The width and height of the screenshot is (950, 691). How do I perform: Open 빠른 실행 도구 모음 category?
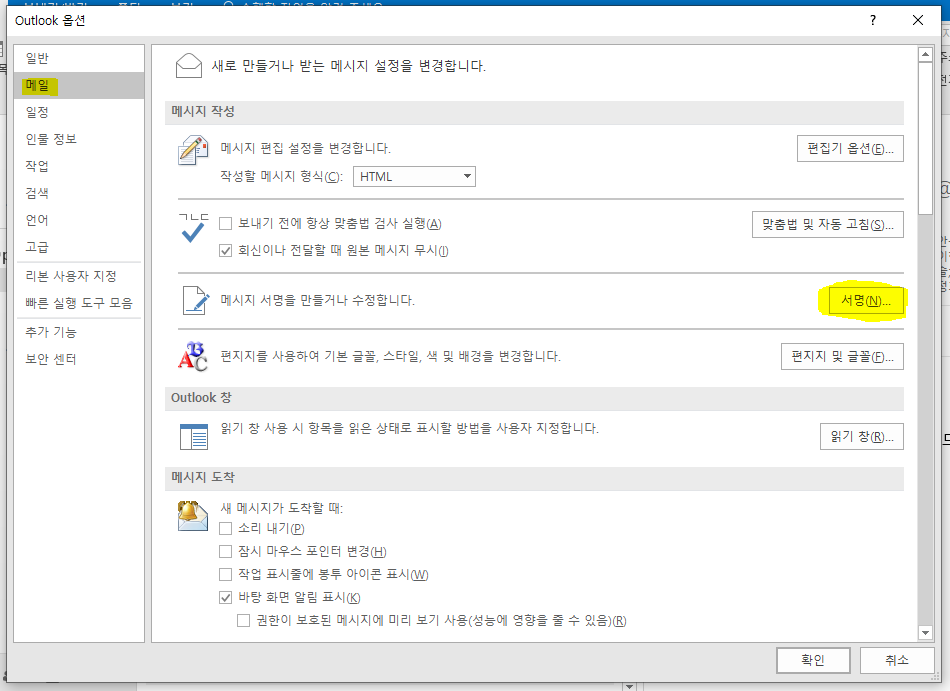(79, 303)
